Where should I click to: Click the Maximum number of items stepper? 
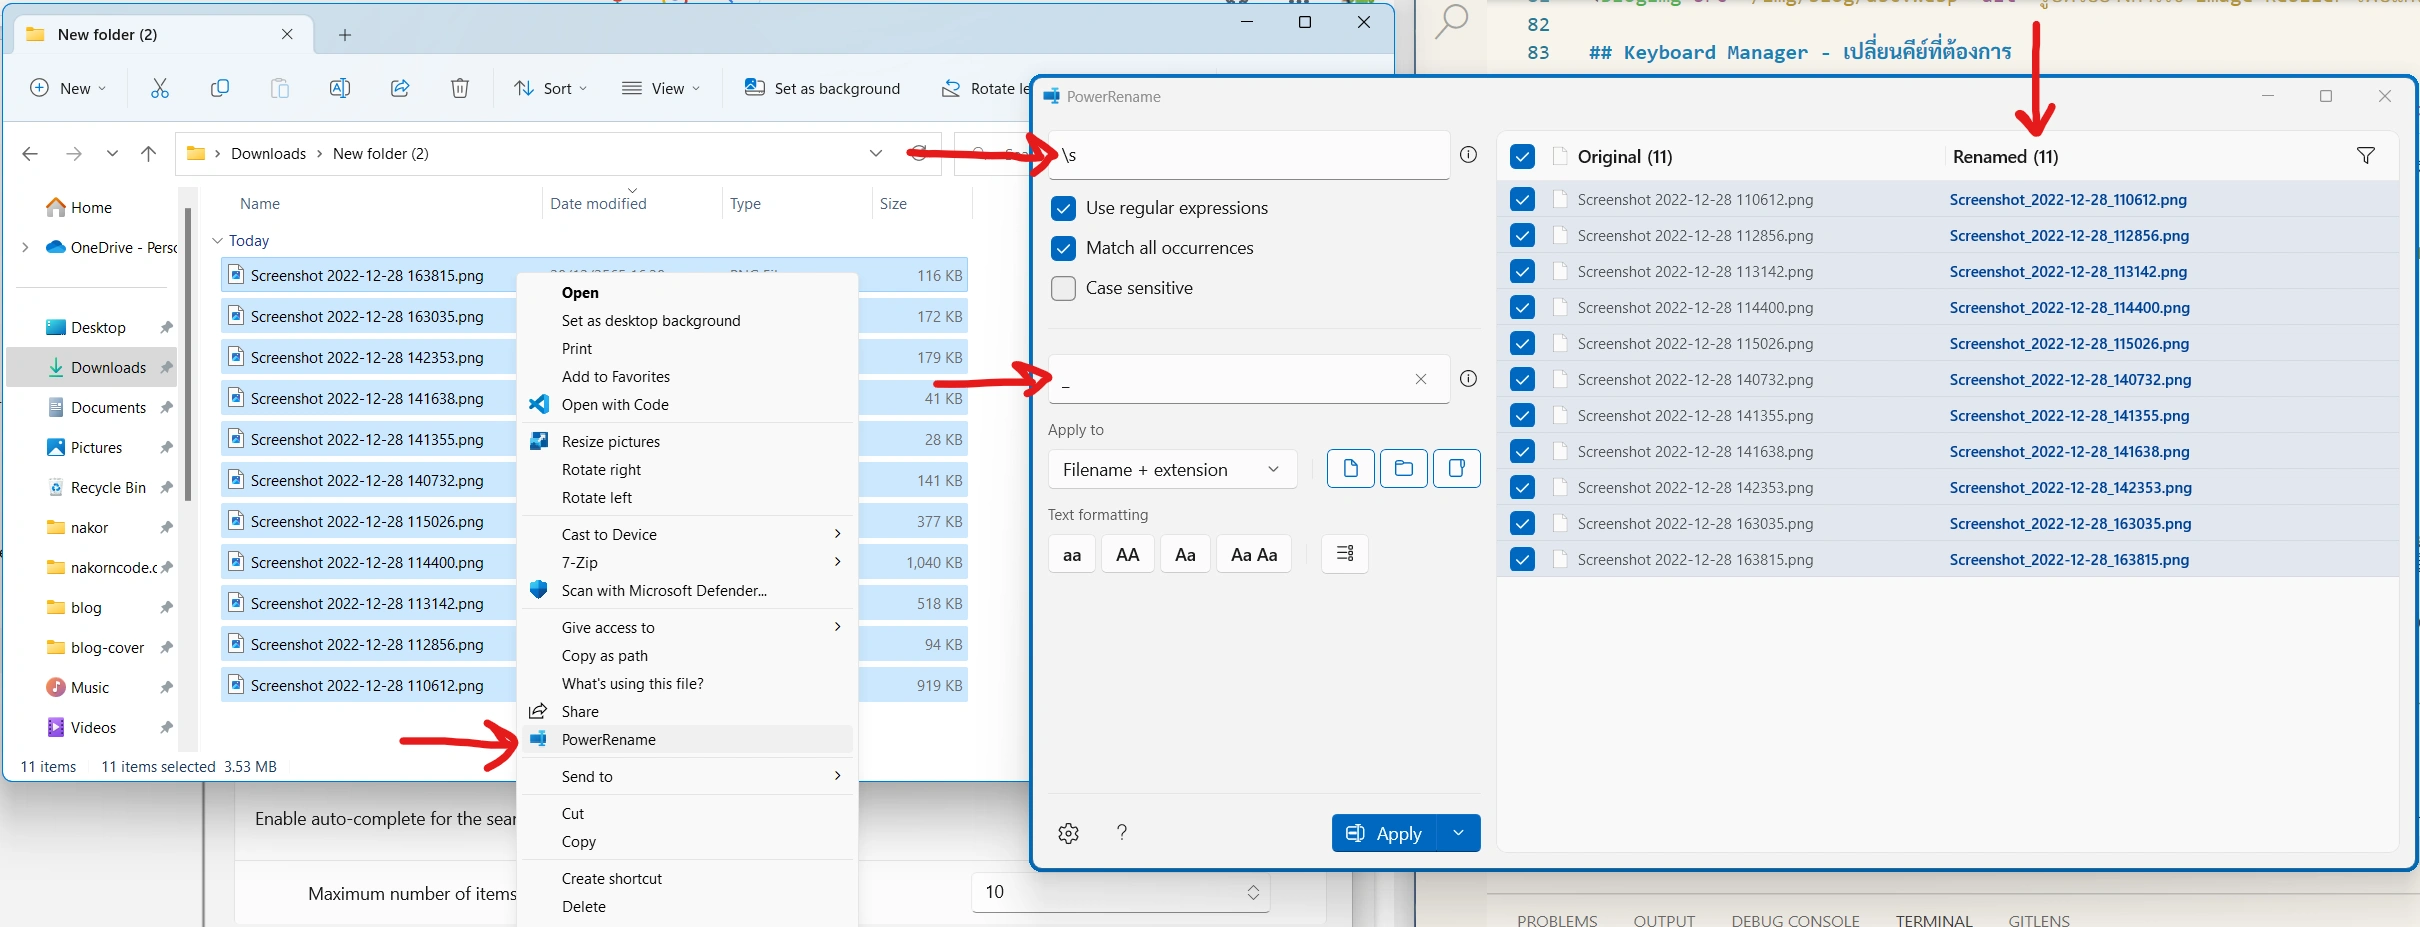[x=1253, y=892]
